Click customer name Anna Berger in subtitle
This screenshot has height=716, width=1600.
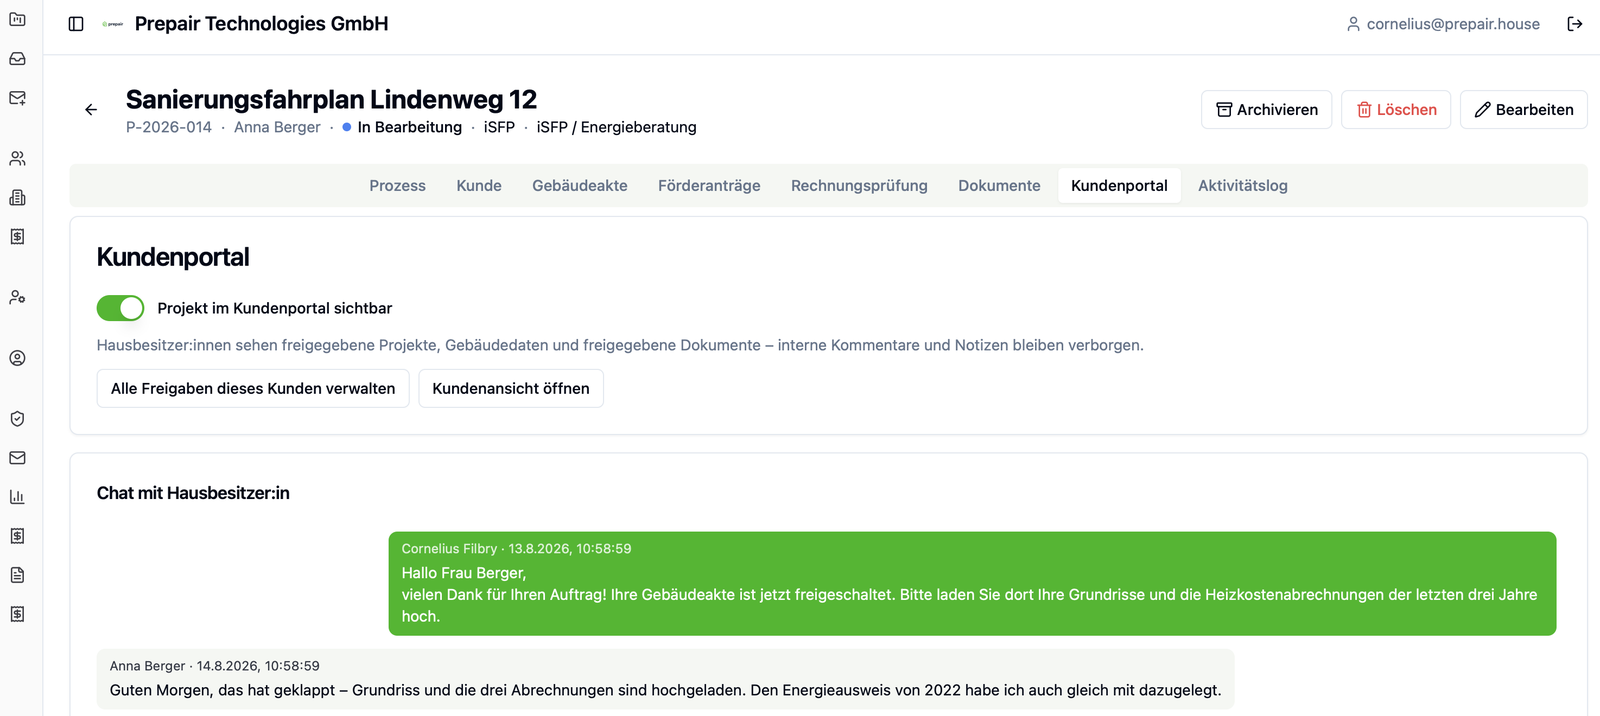[x=277, y=127]
